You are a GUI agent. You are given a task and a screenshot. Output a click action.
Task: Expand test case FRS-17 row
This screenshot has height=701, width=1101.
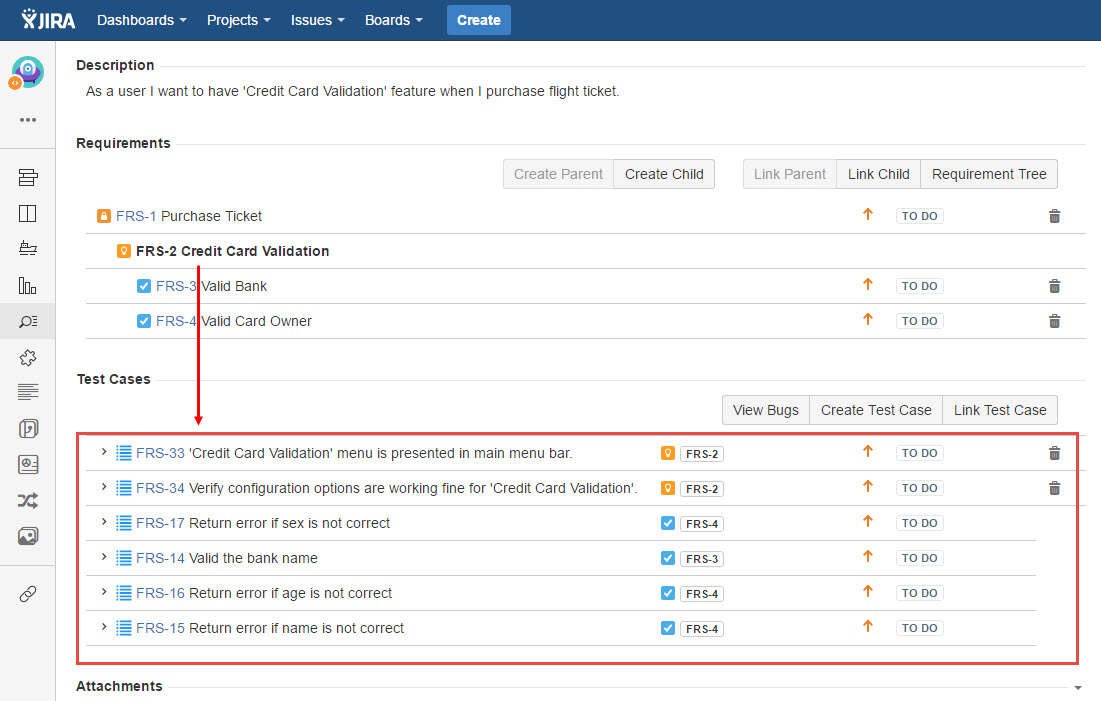coord(104,522)
